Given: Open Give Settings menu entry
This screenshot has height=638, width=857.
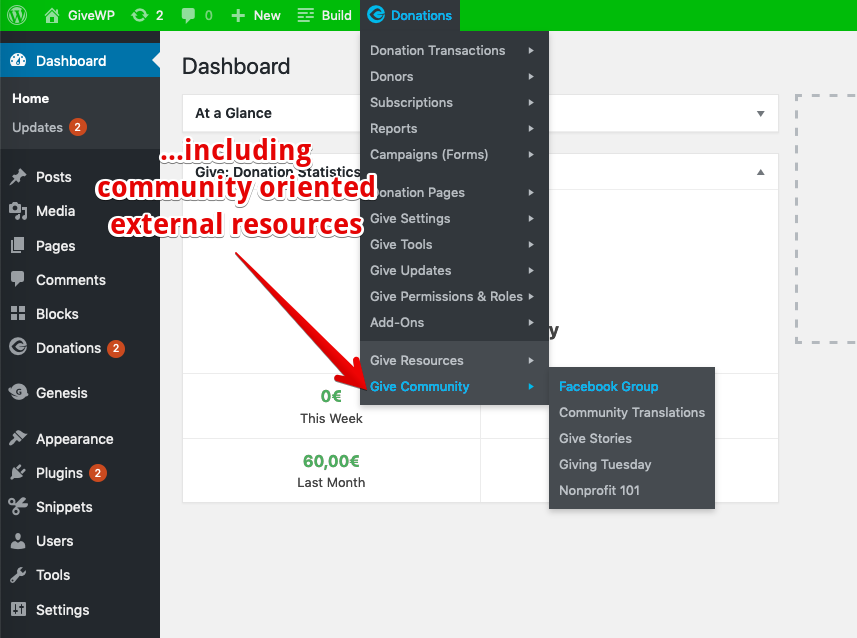Looking at the screenshot, I should point(454,218).
